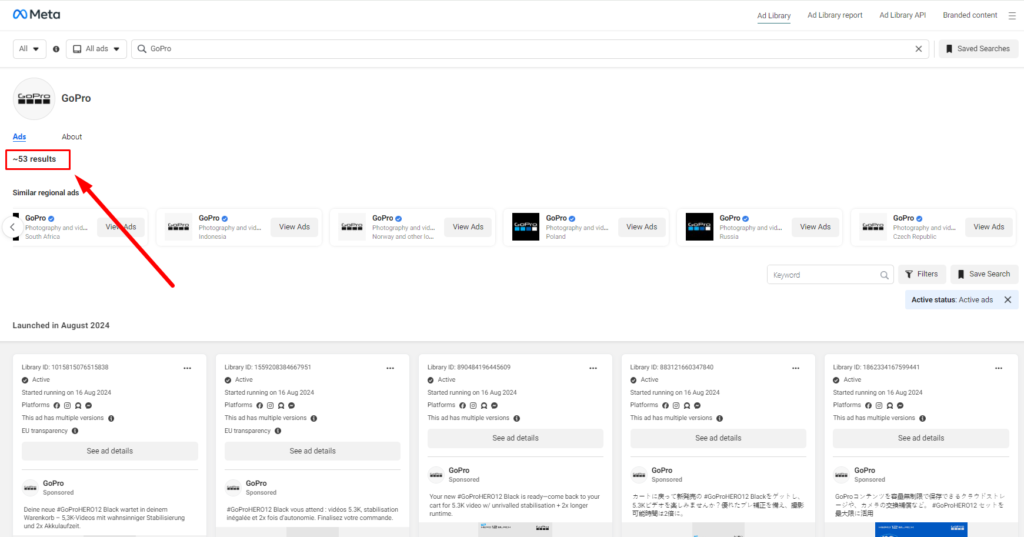Viewport: 1024px width, 537px height.
Task: See ad details for ID 1862334167599441
Action: (921, 438)
